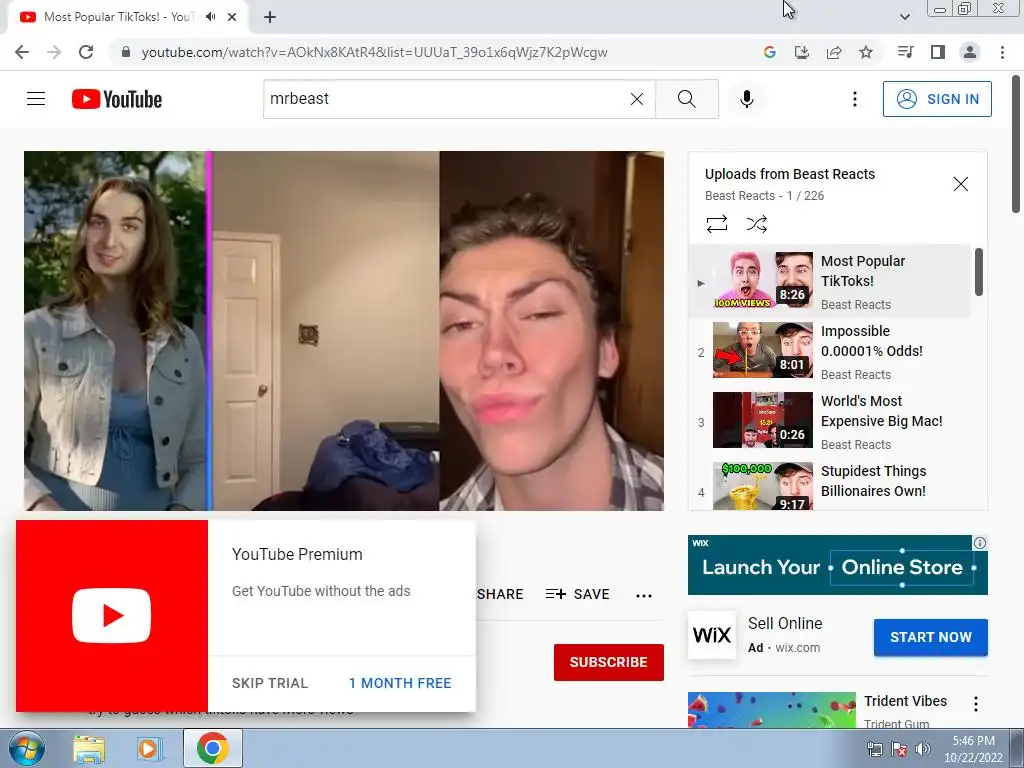
Task: Open Chrome three-dot menu
Action: 1002,52
